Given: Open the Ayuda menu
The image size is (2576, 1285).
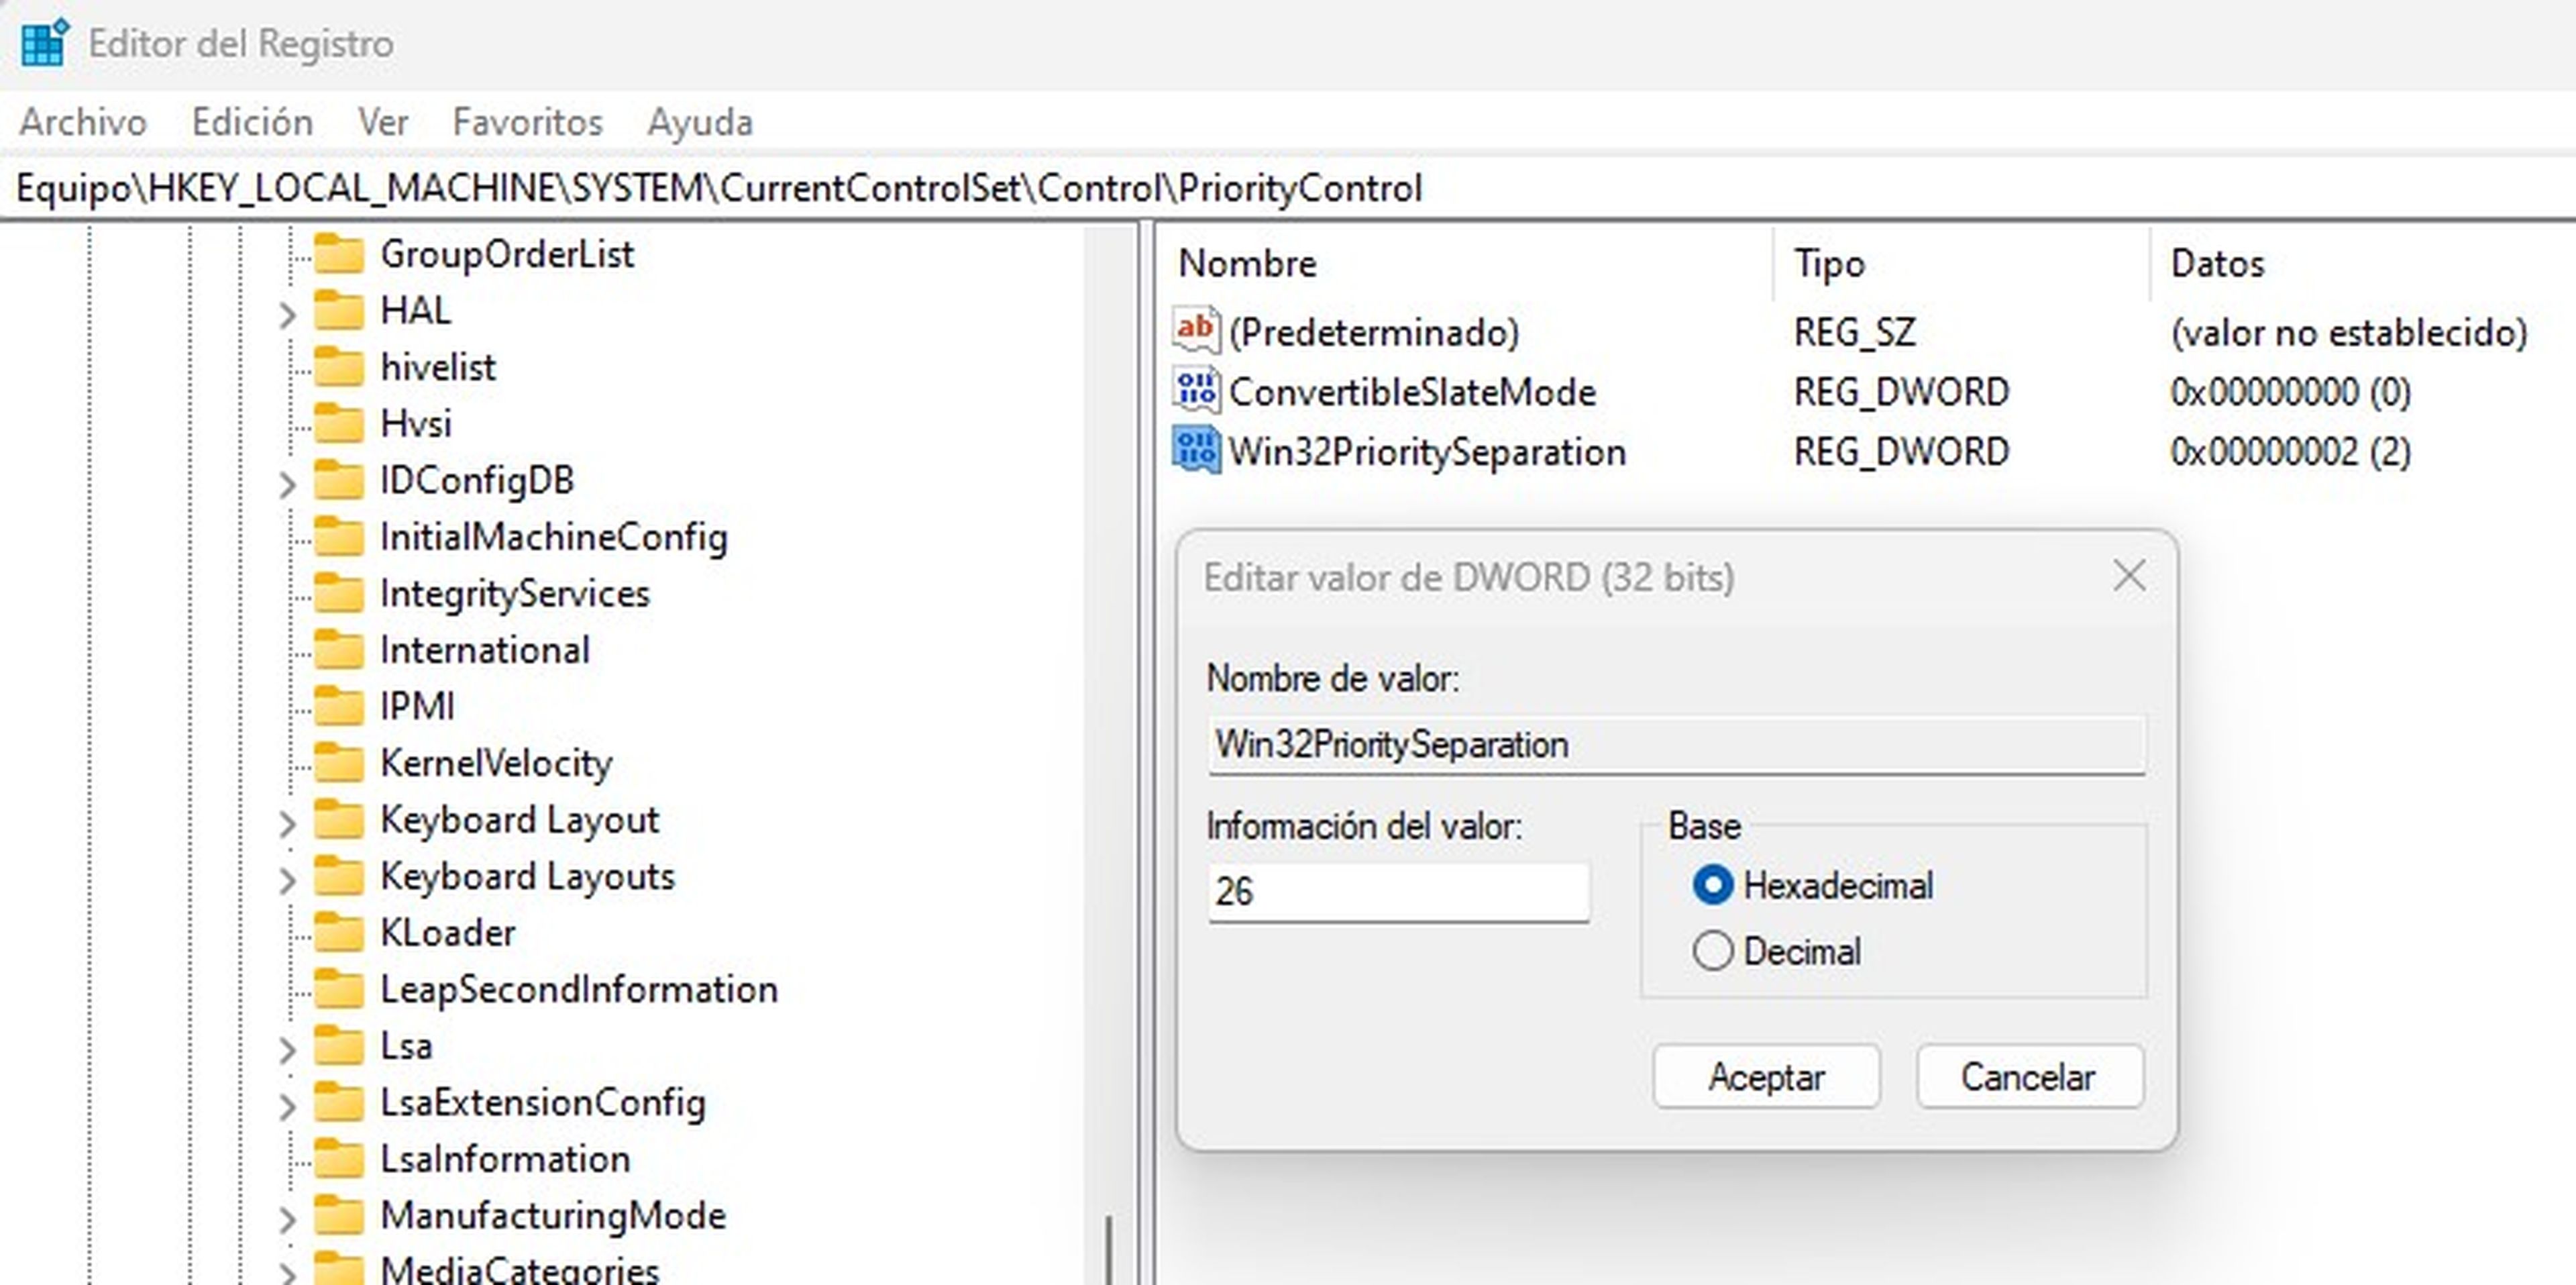Looking at the screenshot, I should point(700,122).
